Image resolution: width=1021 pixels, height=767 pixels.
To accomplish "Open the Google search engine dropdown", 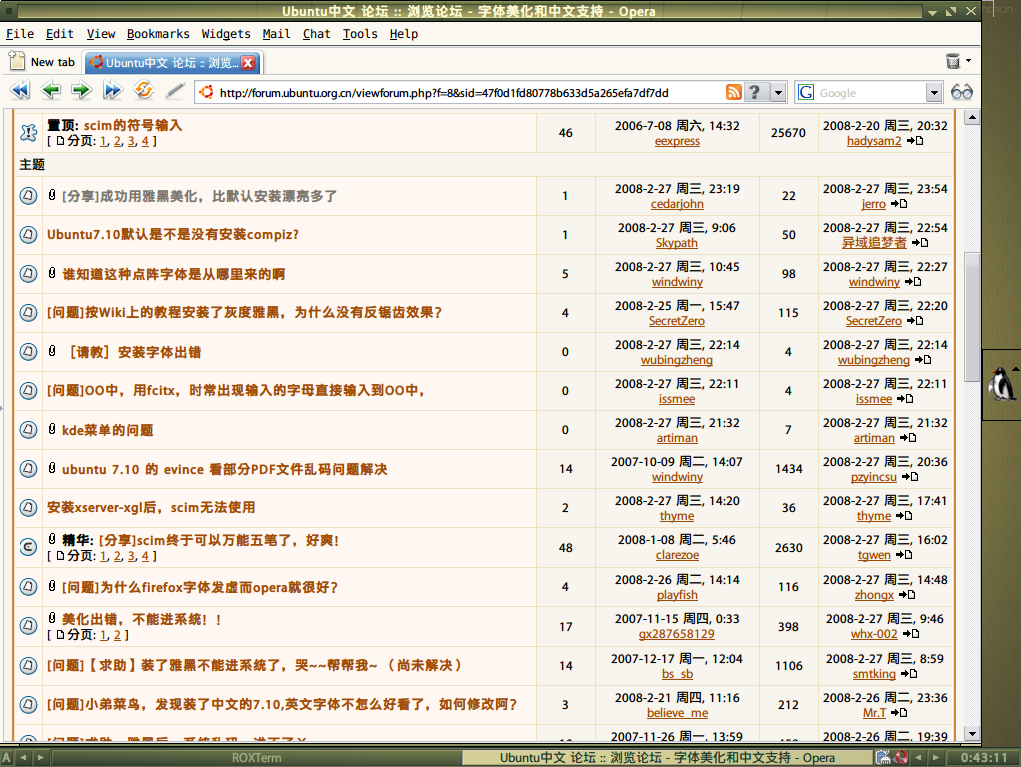I will coord(934,92).
